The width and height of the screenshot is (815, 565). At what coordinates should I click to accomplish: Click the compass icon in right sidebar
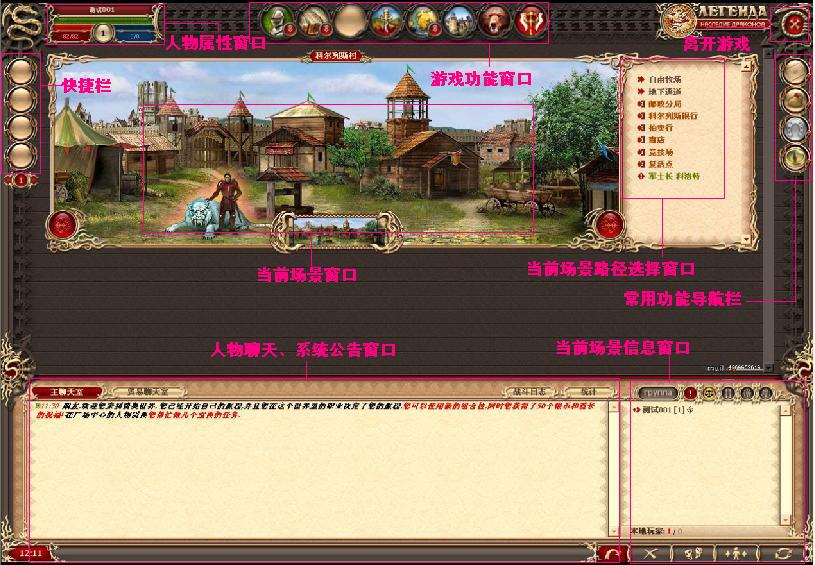click(793, 157)
